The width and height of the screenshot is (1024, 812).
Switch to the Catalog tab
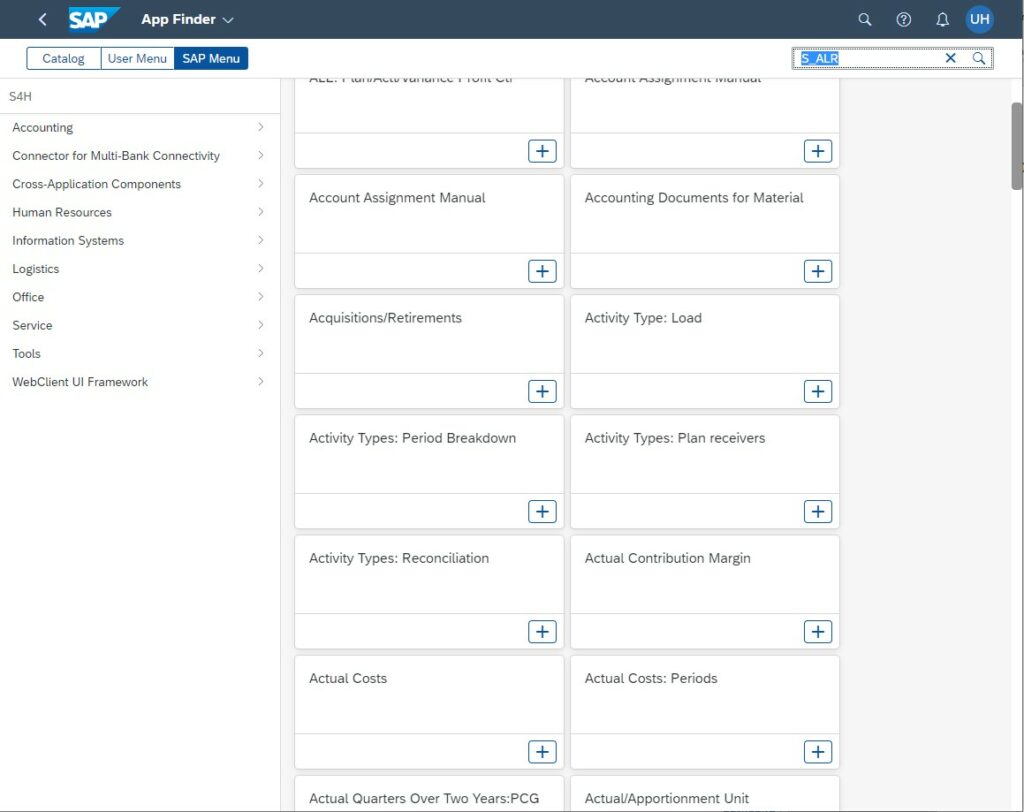[63, 58]
